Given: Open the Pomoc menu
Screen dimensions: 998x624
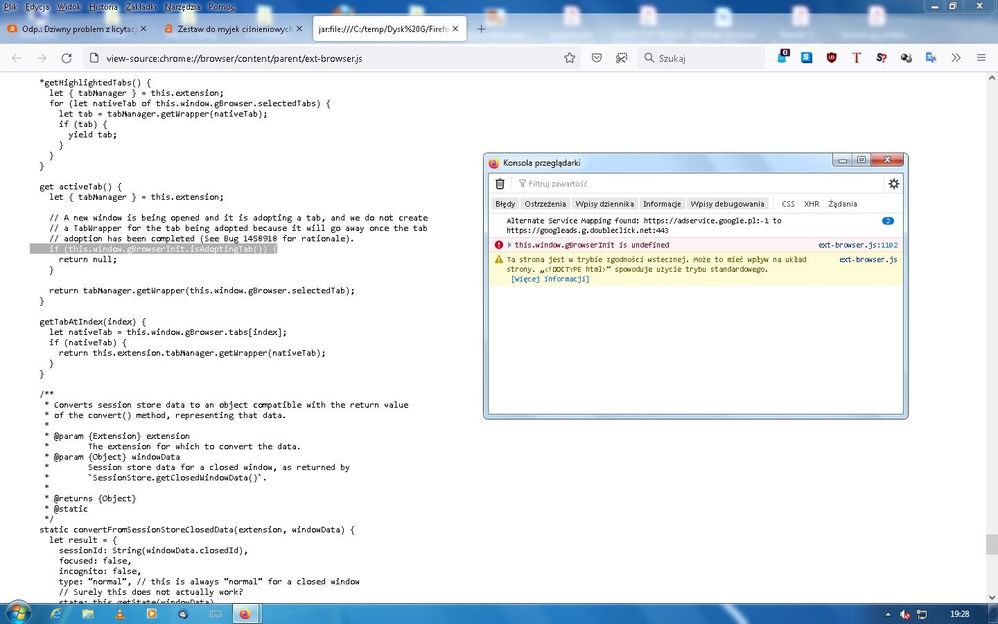Looking at the screenshot, I should pyautogui.click(x=221, y=7).
